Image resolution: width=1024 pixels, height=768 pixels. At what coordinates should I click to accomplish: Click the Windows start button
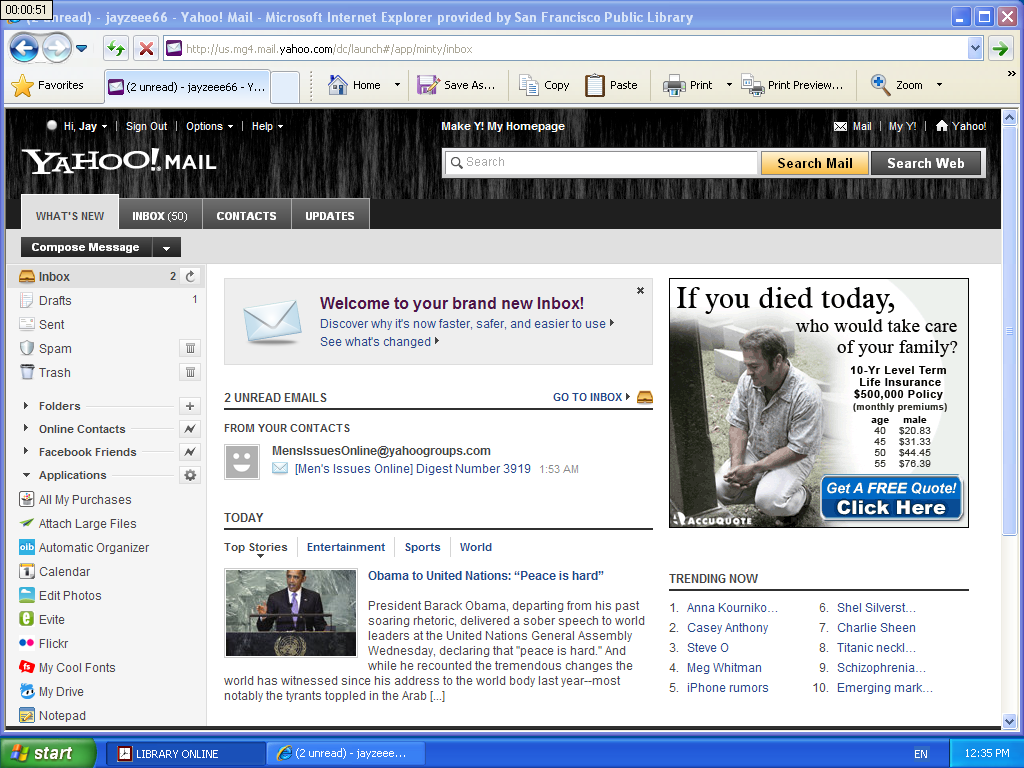tap(48, 753)
